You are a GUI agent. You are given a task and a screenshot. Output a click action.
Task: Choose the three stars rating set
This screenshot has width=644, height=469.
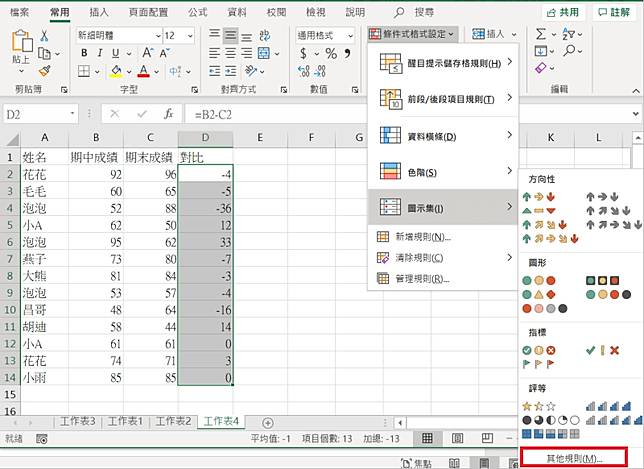539,407
